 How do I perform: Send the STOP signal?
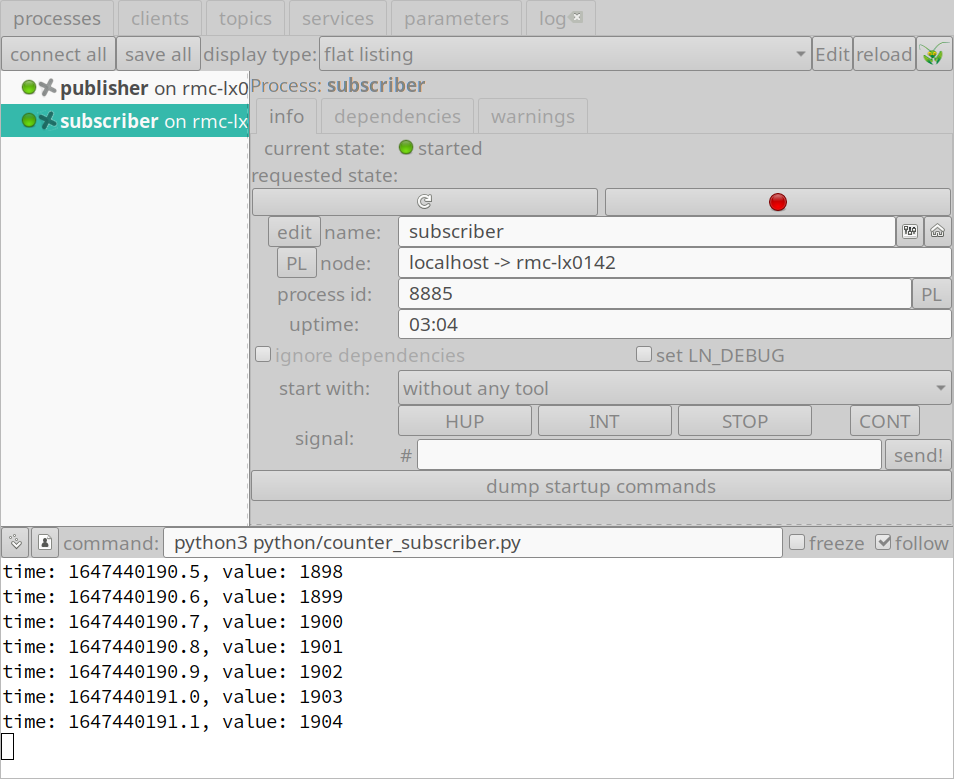point(745,421)
